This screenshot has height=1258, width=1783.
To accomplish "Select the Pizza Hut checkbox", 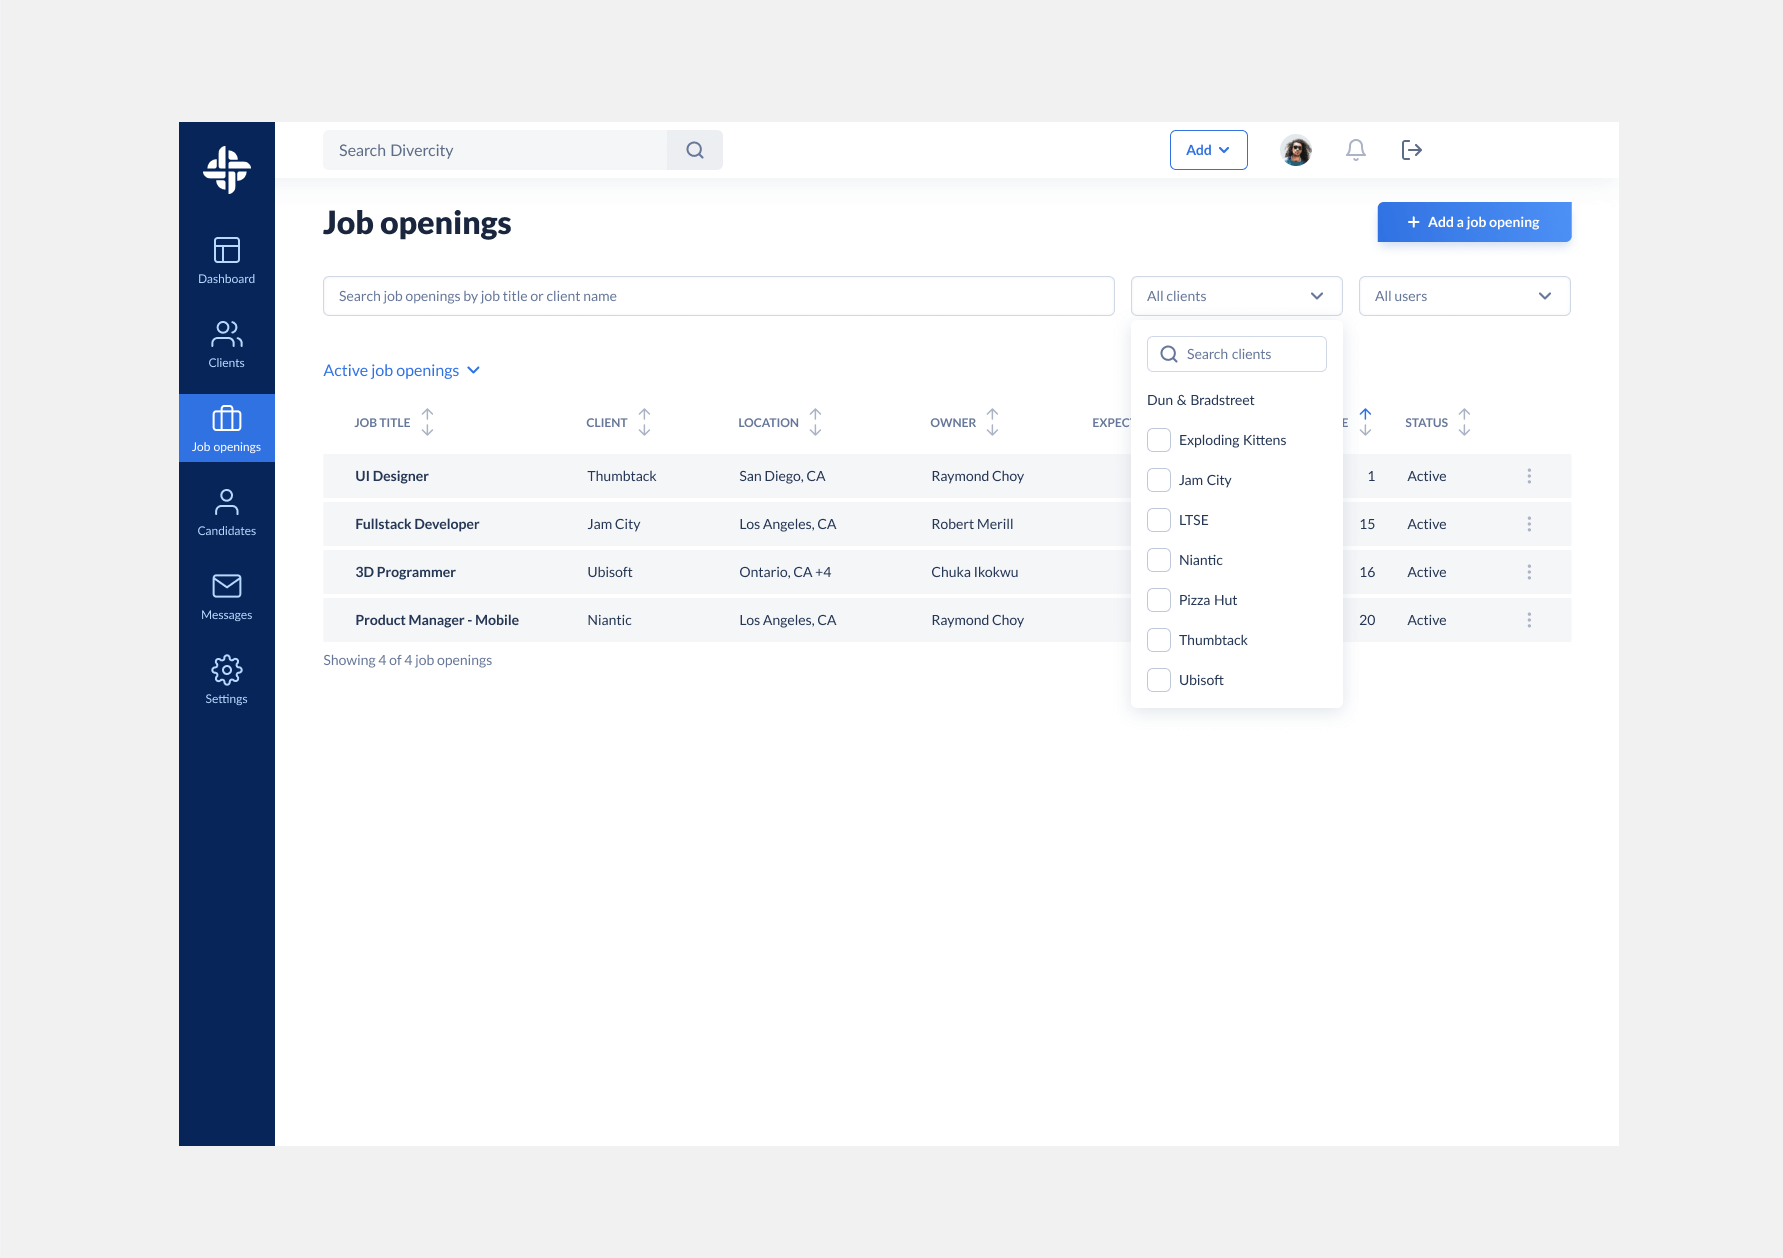I will 1159,600.
